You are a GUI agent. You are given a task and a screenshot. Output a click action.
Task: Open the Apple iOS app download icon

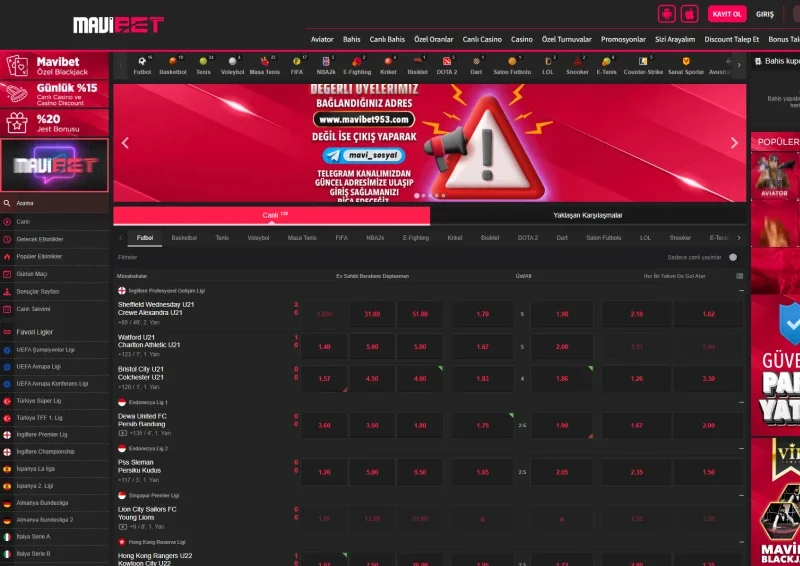point(689,14)
